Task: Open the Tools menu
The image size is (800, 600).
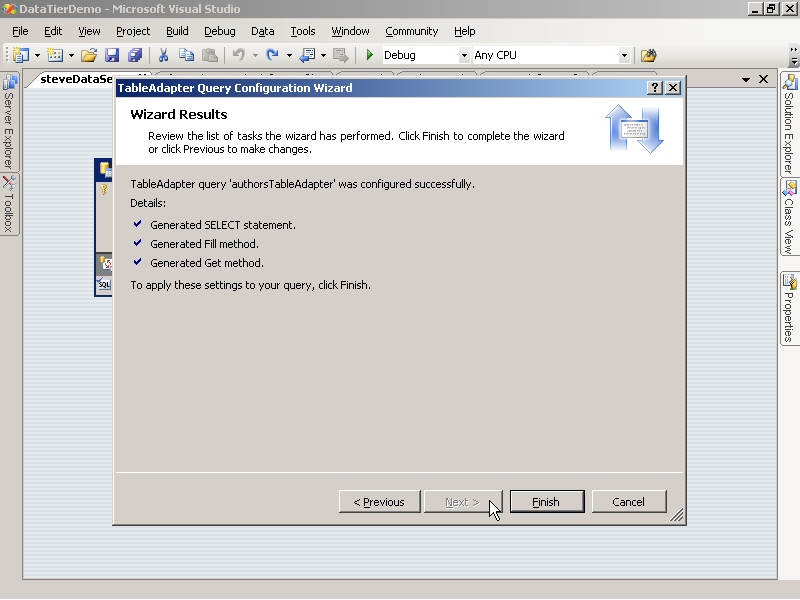Action: point(303,31)
